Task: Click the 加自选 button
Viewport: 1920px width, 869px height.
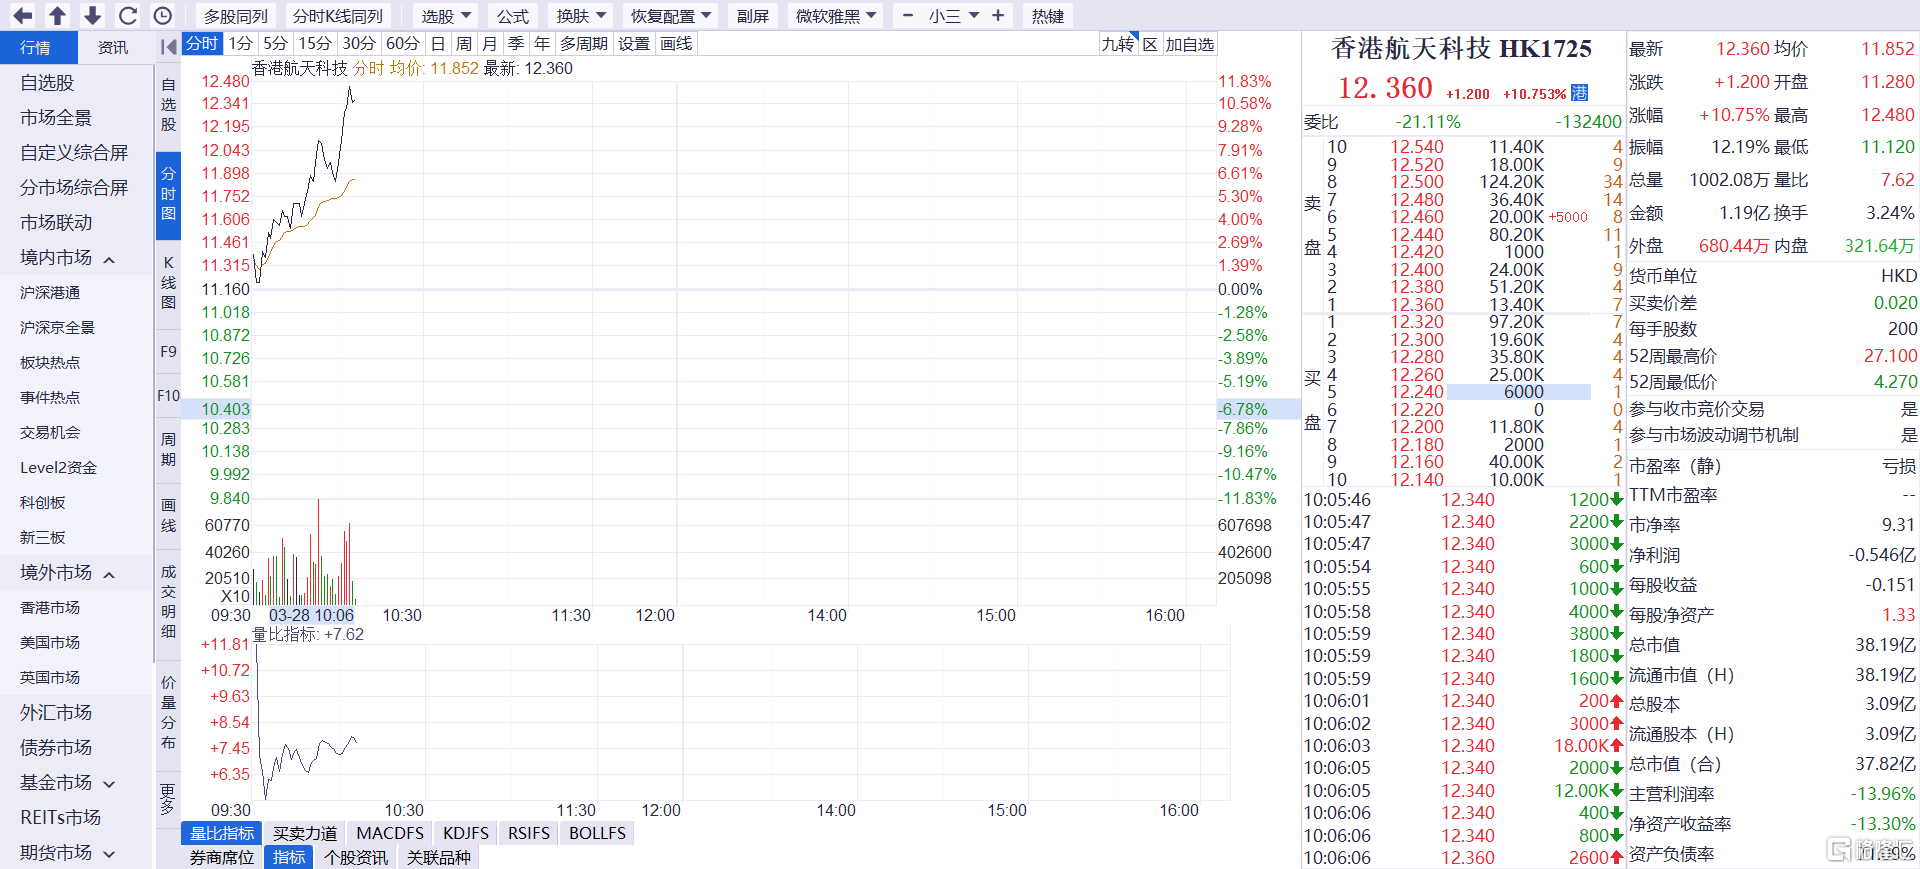Action: click(x=1190, y=44)
